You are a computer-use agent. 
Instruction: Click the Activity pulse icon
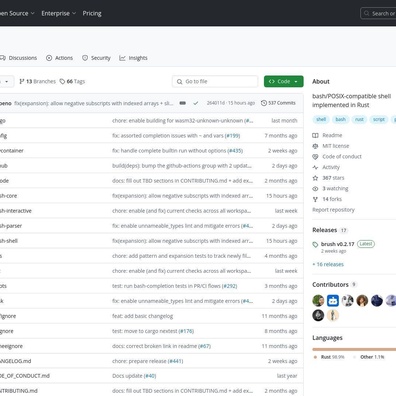coord(315,167)
